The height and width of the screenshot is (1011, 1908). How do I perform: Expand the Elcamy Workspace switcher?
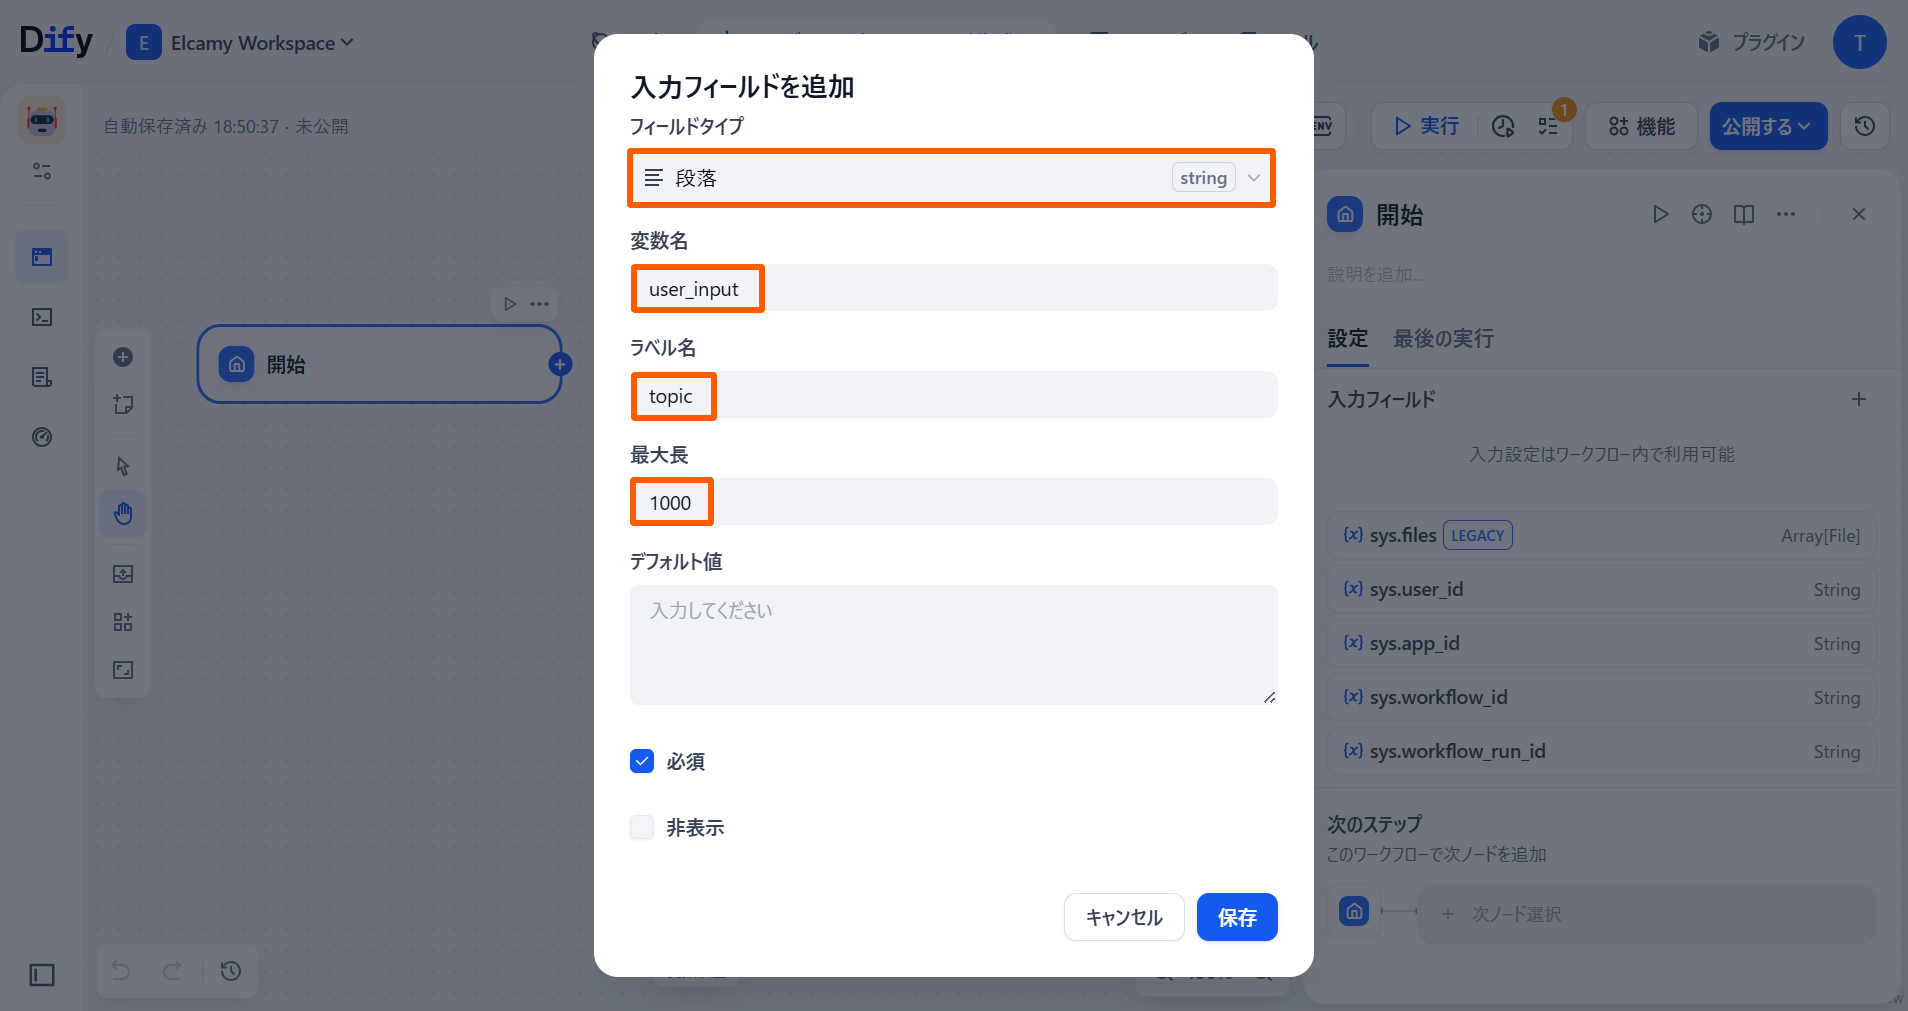(x=262, y=43)
